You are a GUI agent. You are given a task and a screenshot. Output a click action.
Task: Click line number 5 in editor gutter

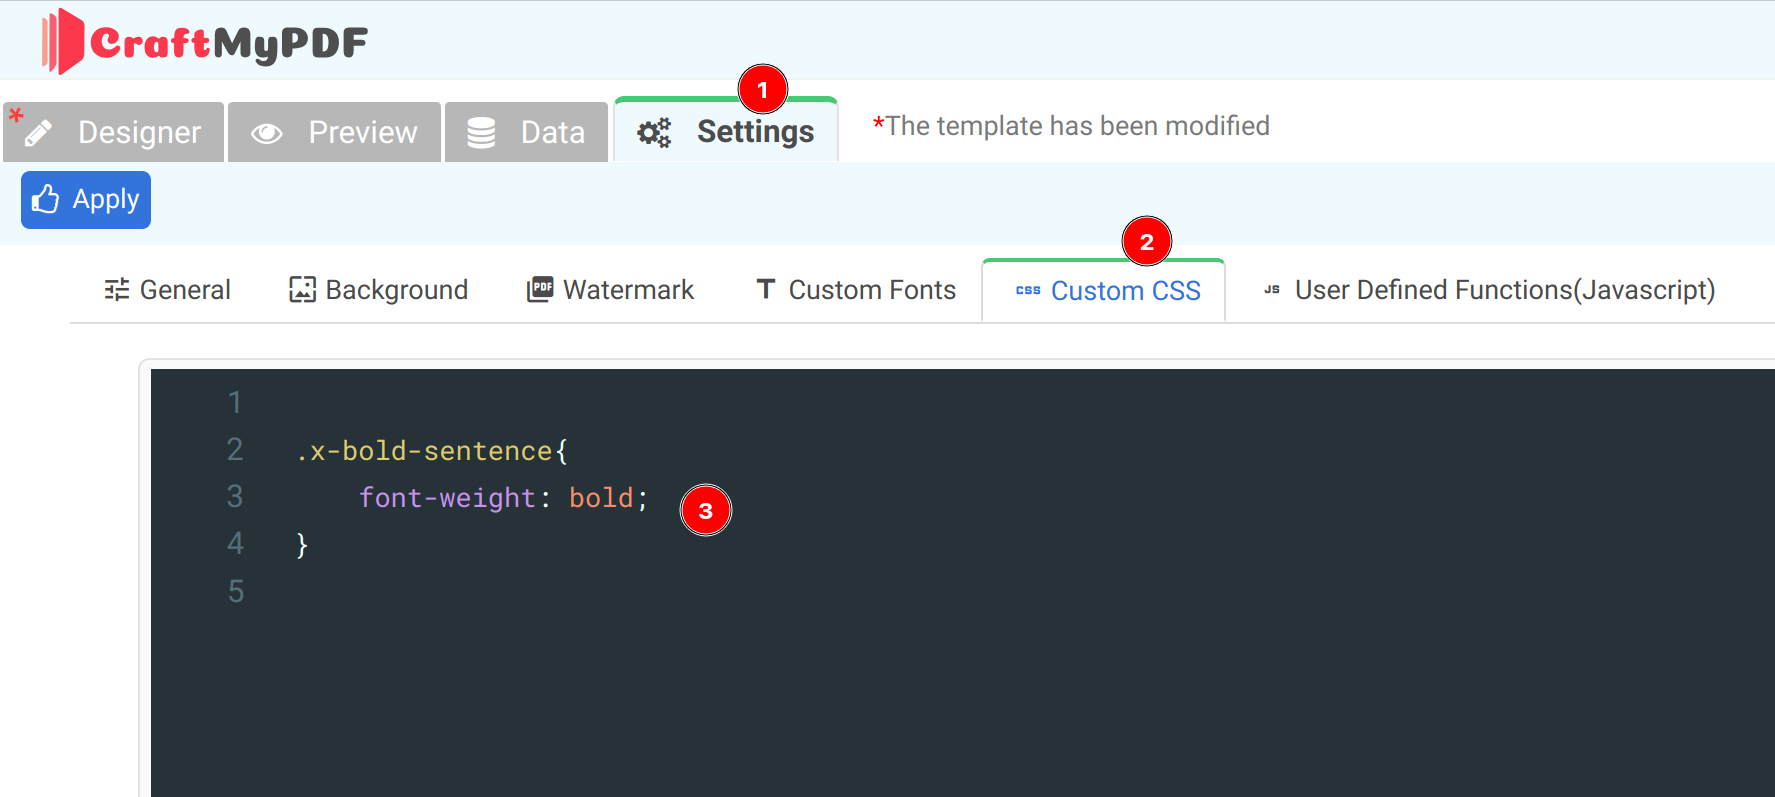[236, 592]
